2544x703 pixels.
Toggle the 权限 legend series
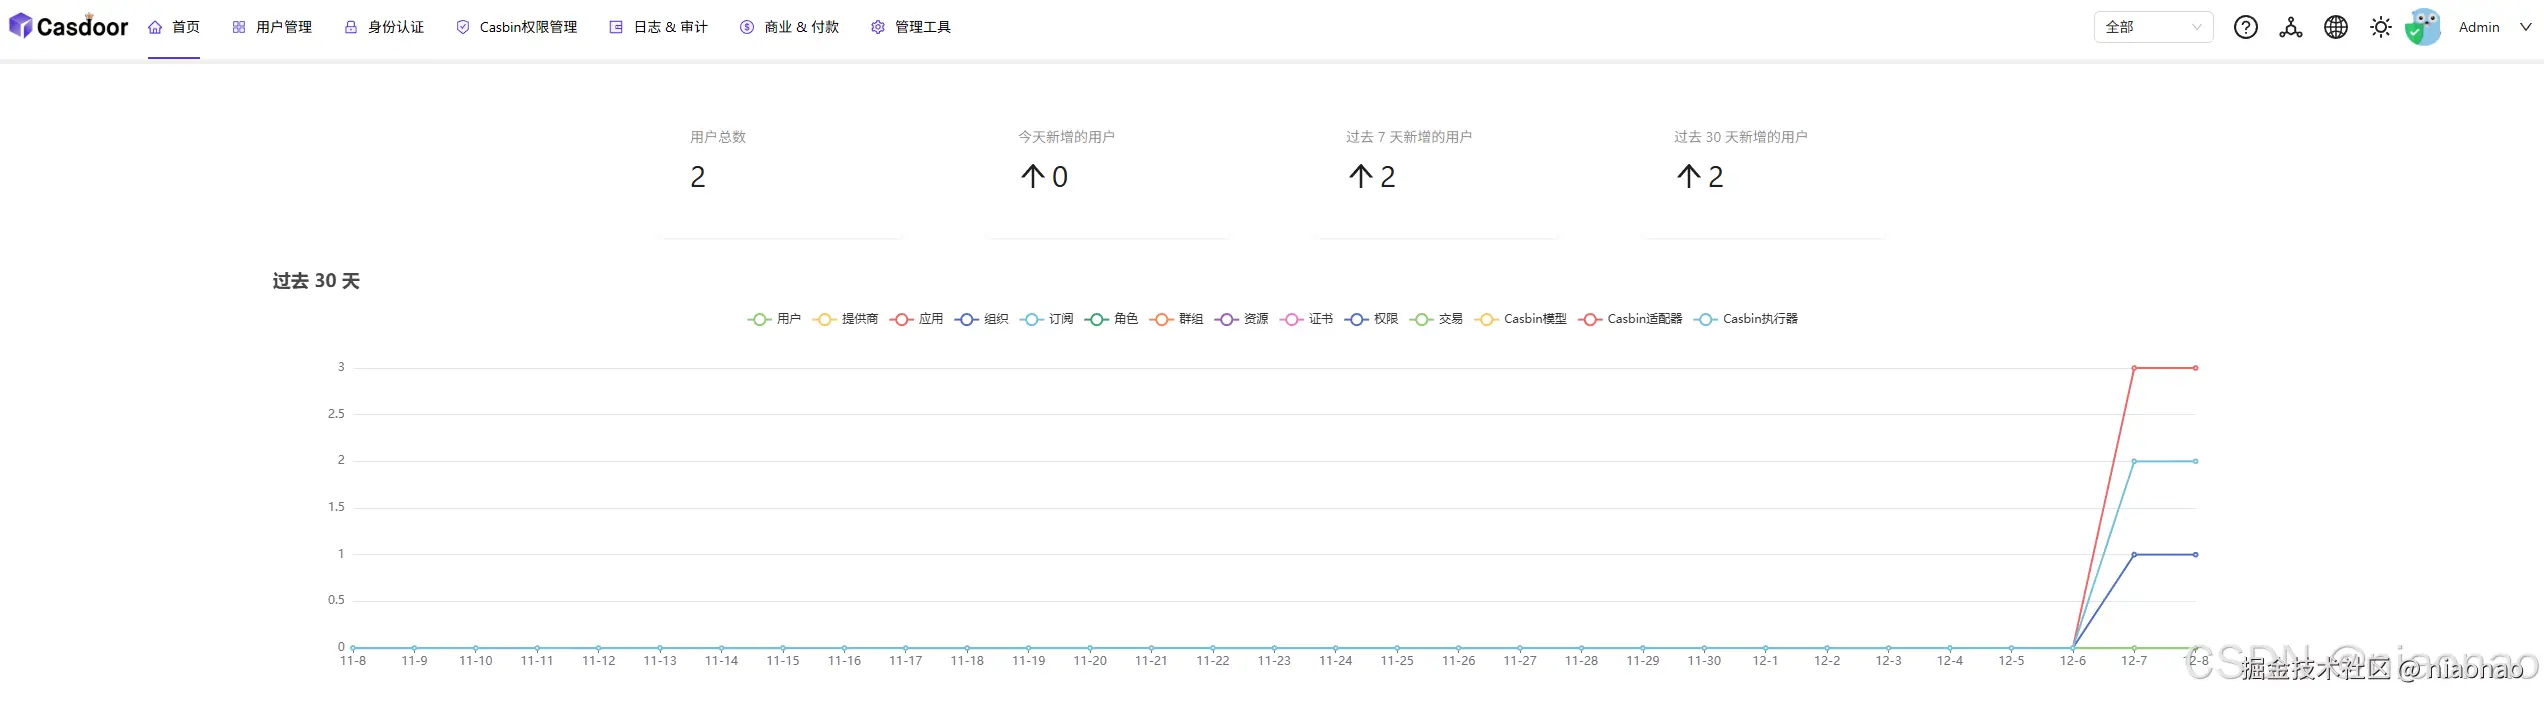pyautogui.click(x=1371, y=319)
